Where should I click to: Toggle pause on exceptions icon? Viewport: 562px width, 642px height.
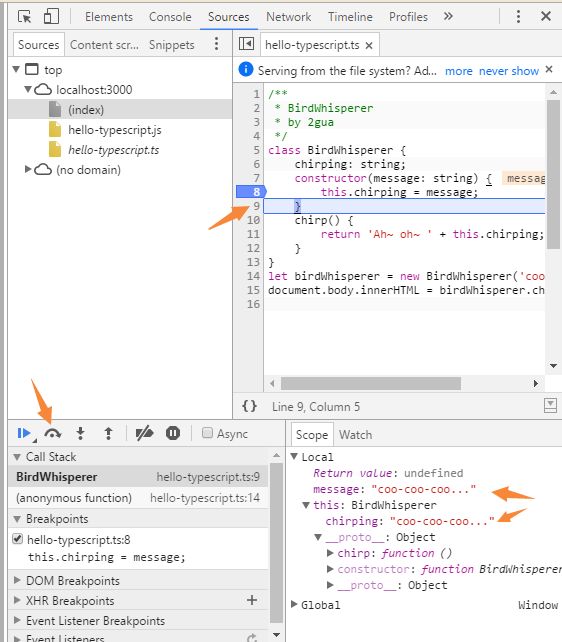tap(173, 433)
